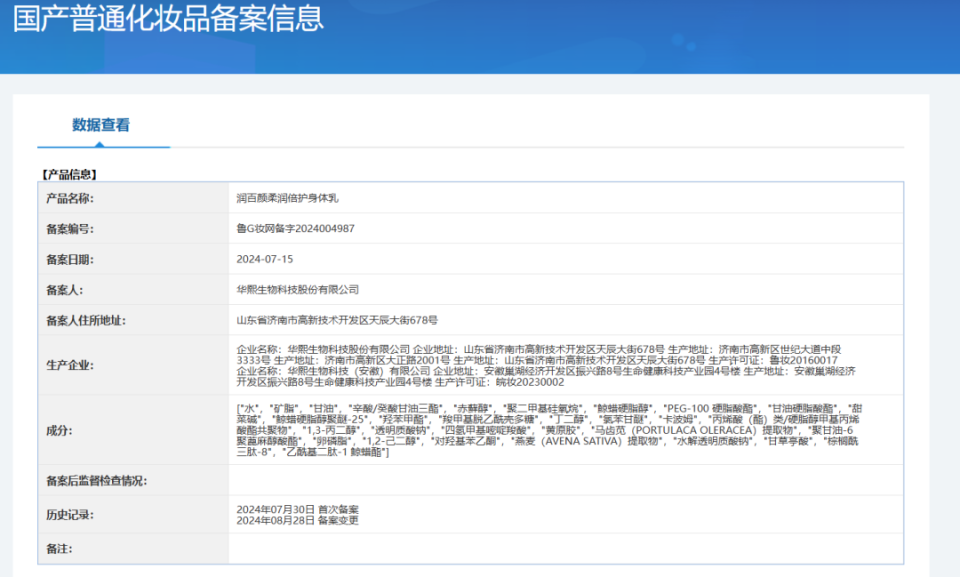
Task: Open the 数据查看 tab
Action: coord(101,125)
